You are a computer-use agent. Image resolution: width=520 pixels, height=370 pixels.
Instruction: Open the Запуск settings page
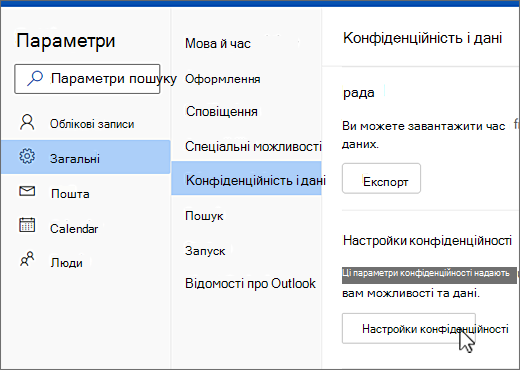tap(205, 250)
